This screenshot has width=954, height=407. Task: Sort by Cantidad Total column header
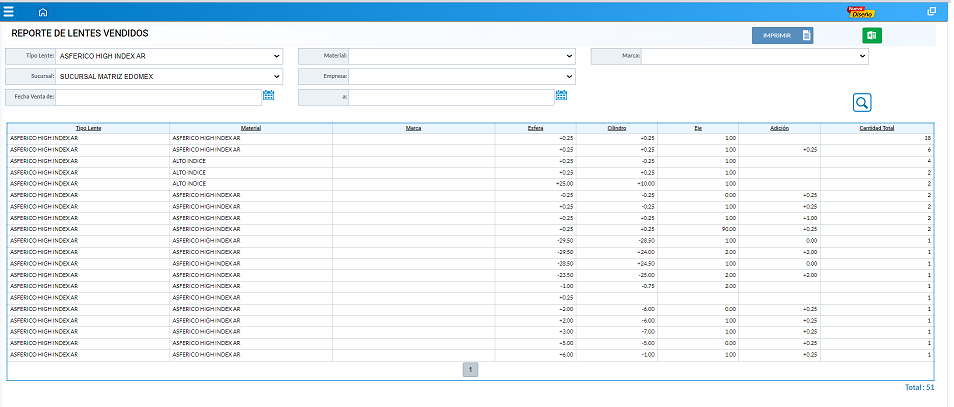pyautogui.click(x=877, y=128)
